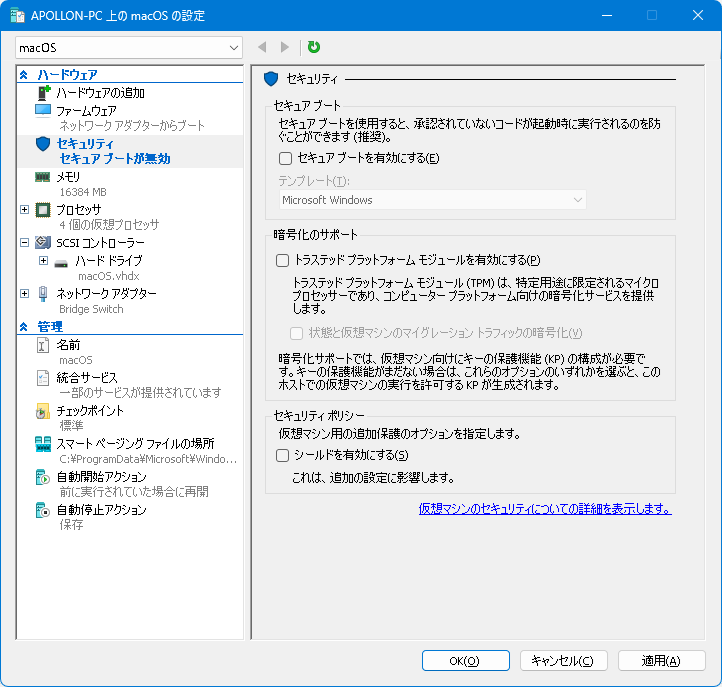Click 4 個の仮想プロセッサ text
Viewport: 722px width, 687px height.
pyautogui.click(x=109, y=225)
